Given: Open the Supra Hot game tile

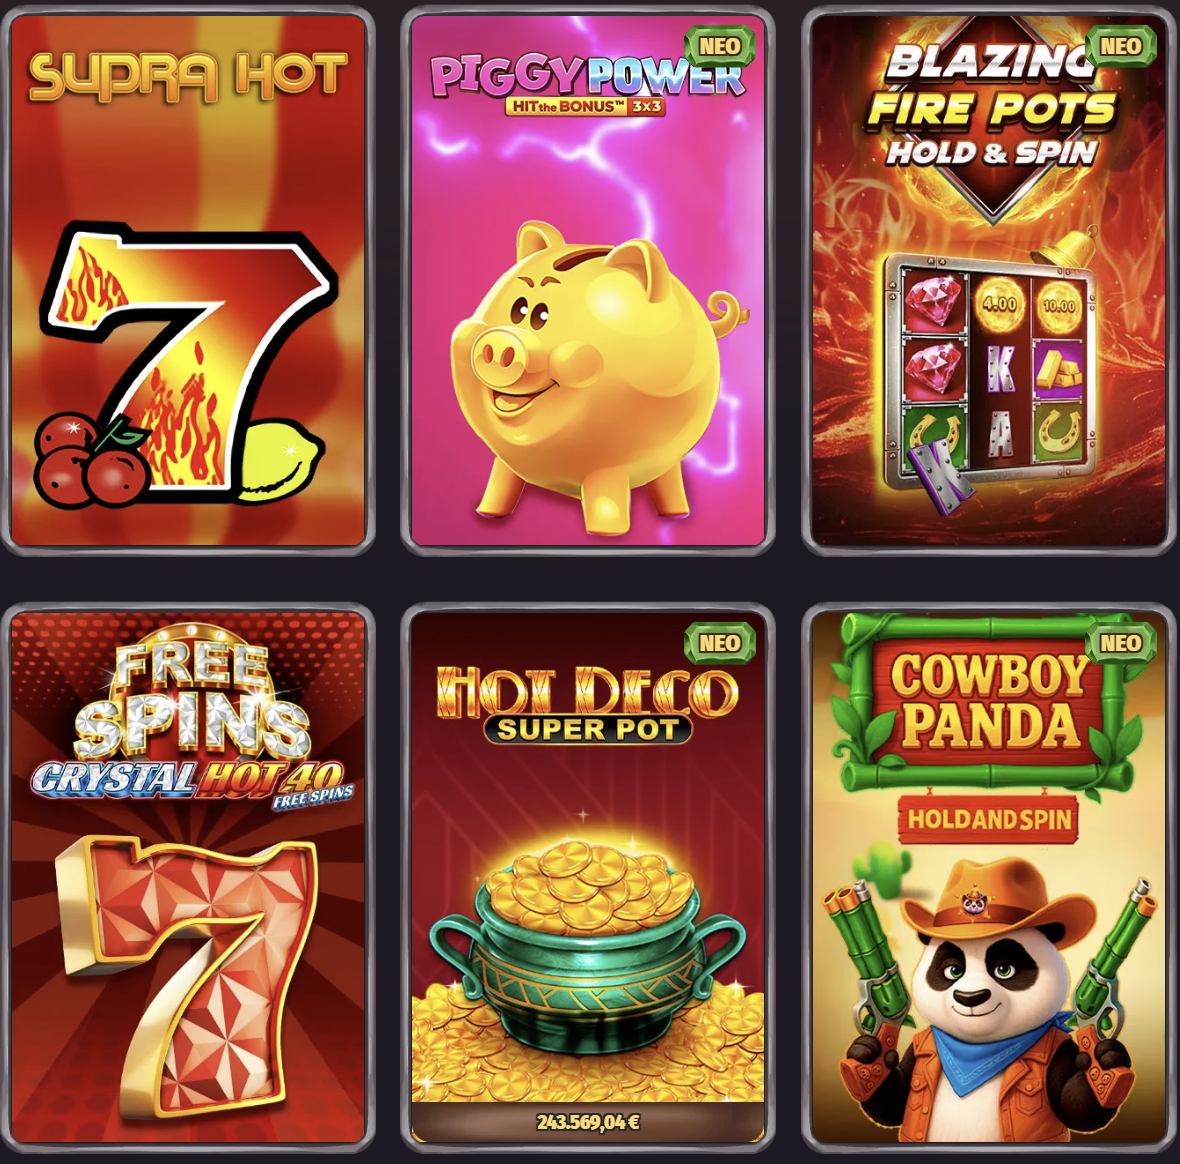Looking at the screenshot, I should [x=187, y=280].
